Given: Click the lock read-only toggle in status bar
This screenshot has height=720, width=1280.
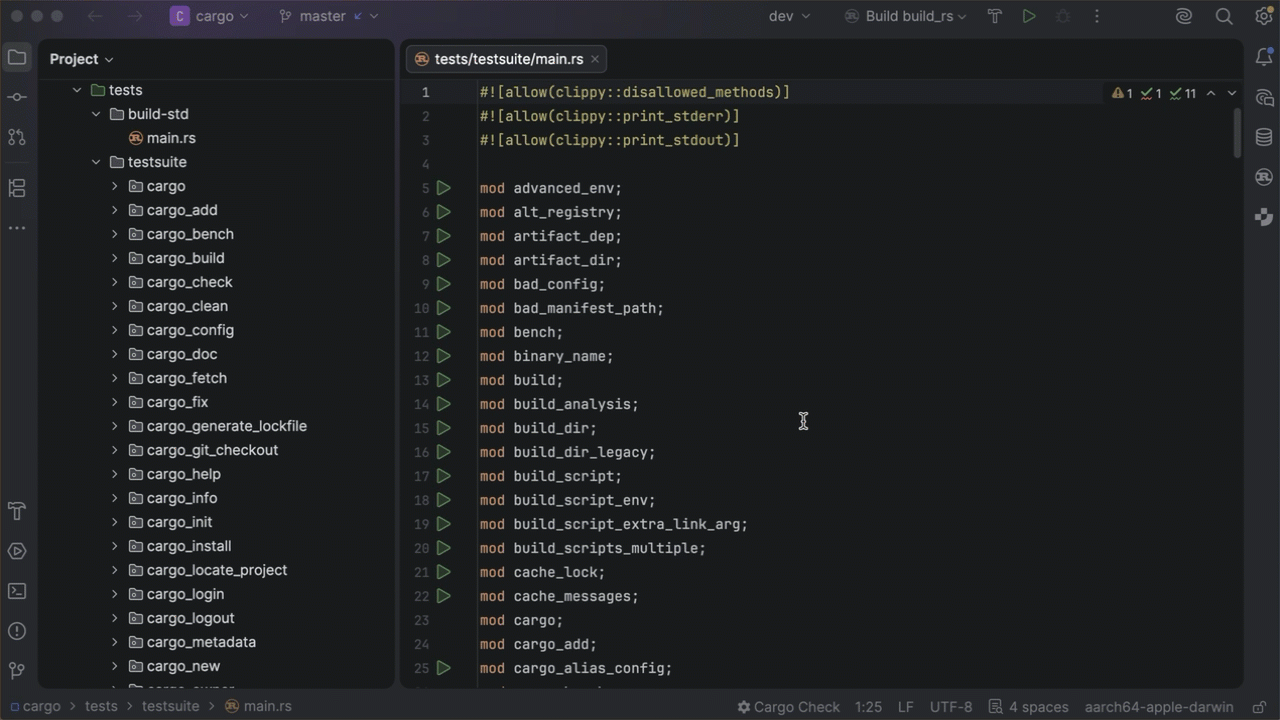Looking at the screenshot, I should [x=1261, y=706].
